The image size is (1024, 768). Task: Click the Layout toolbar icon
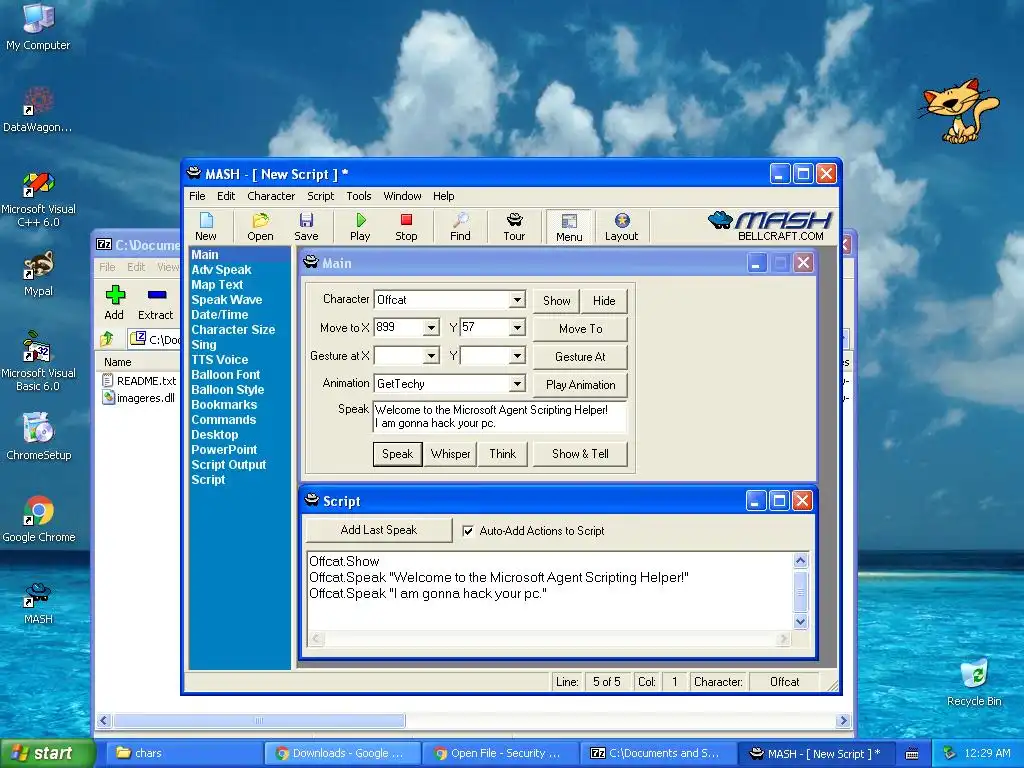(621, 227)
